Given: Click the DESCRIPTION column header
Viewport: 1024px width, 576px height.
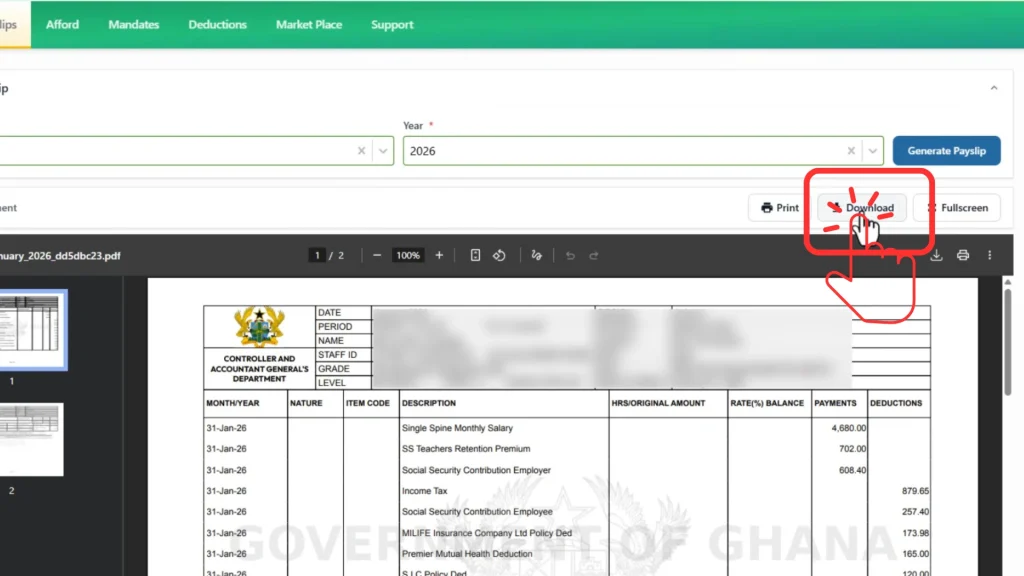Looking at the screenshot, I should click(428, 403).
